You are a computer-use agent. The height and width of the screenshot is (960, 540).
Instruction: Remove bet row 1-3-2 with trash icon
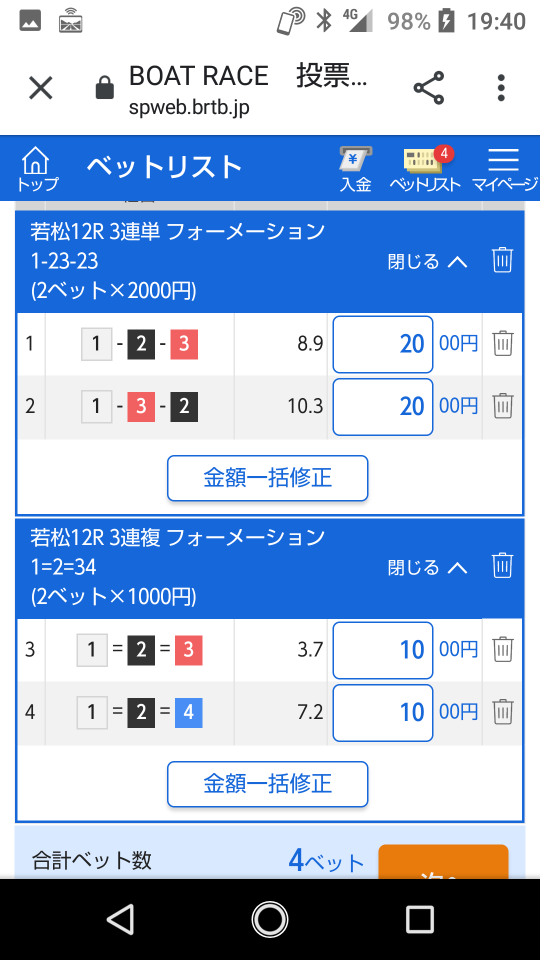pos(503,405)
